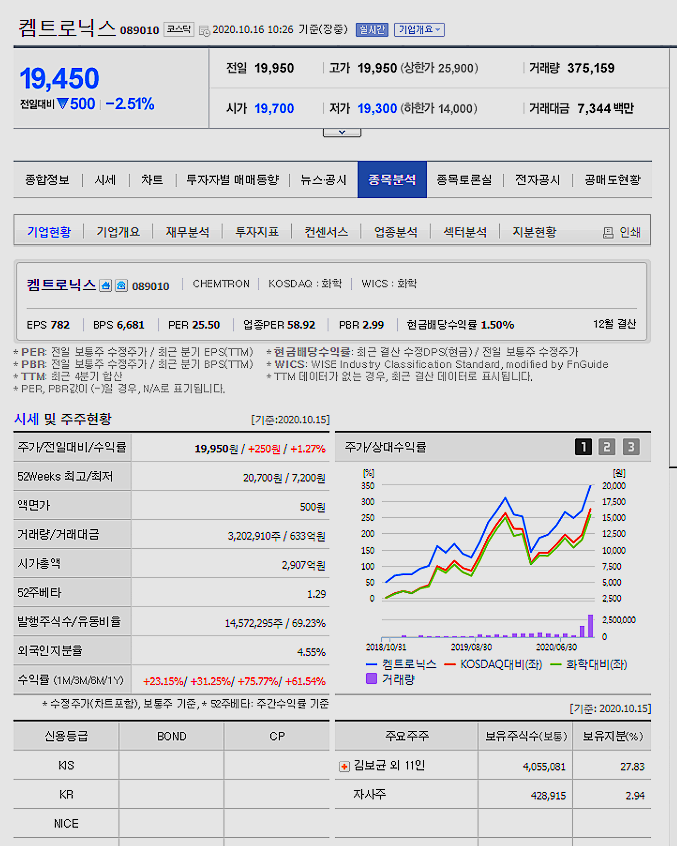This screenshot has height=846, width=677.
Task: Click the NICE credit rating row
Action: click(x=171, y=824)
